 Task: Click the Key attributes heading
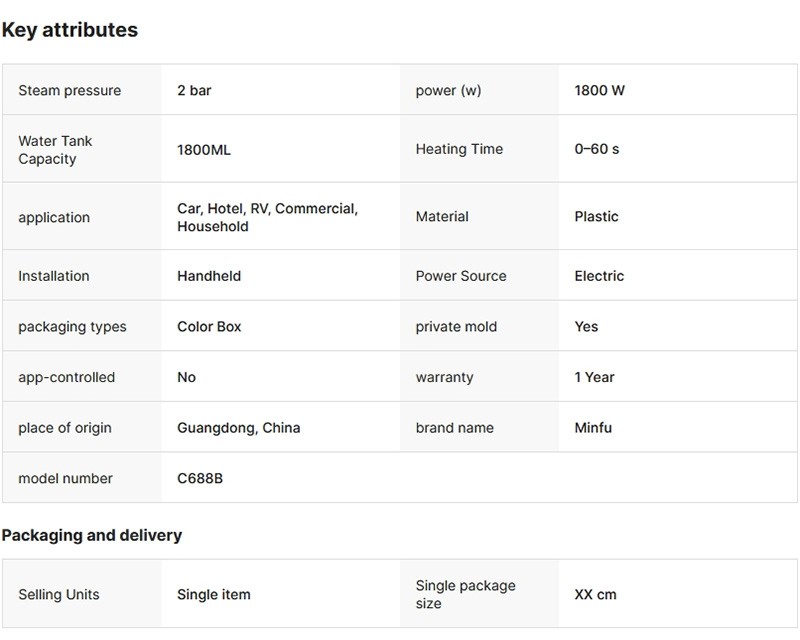click(70, 30)
